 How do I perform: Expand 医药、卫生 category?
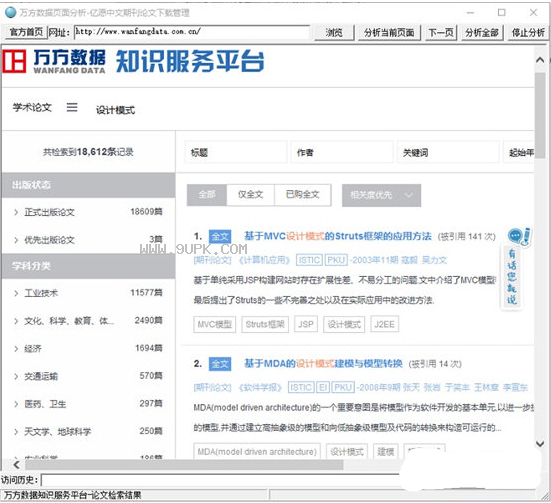click(16, 404)
